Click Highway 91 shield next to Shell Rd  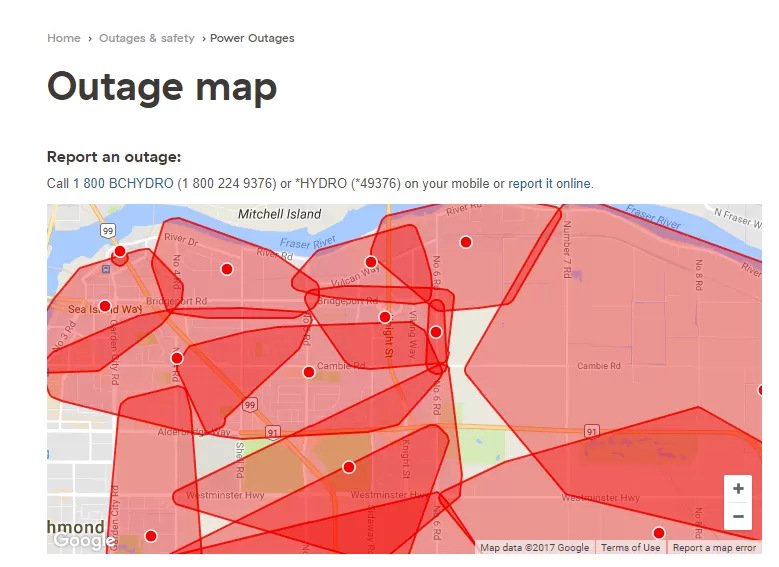point(272,432)
